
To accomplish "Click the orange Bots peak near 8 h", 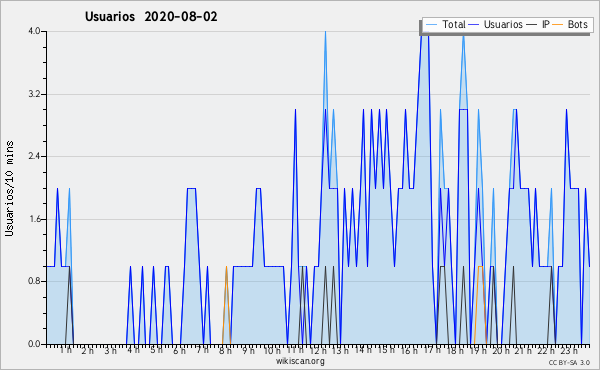I will [226, 267].
